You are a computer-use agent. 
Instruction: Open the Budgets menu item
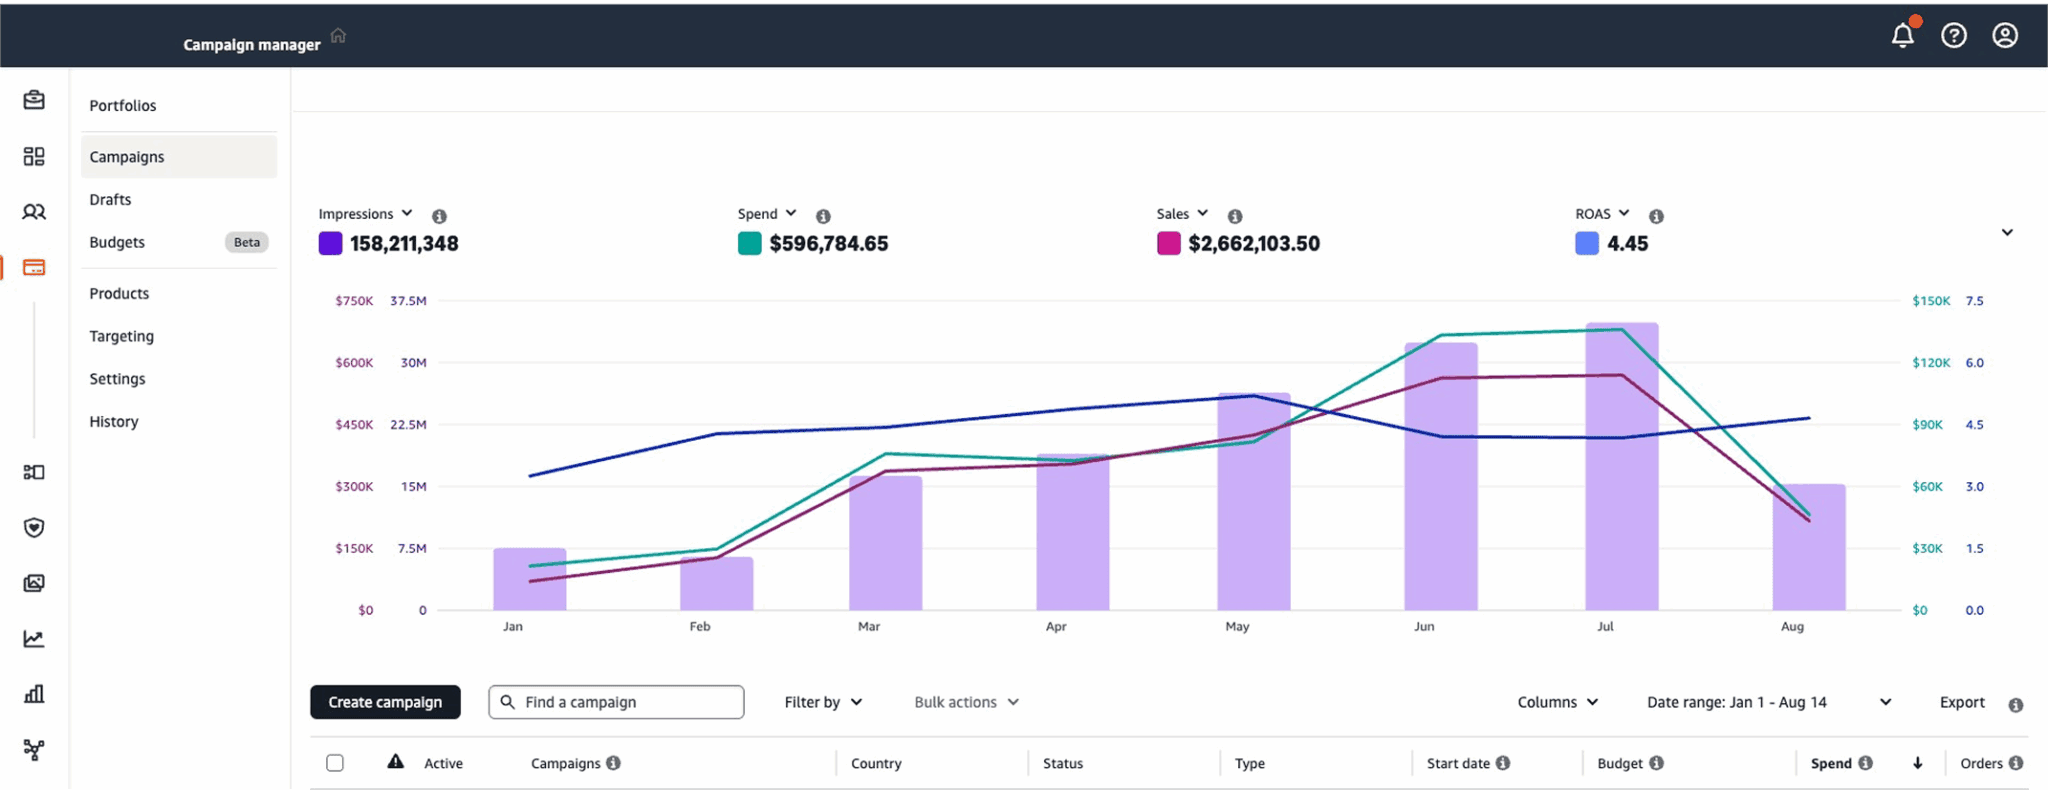pos(117,242)
